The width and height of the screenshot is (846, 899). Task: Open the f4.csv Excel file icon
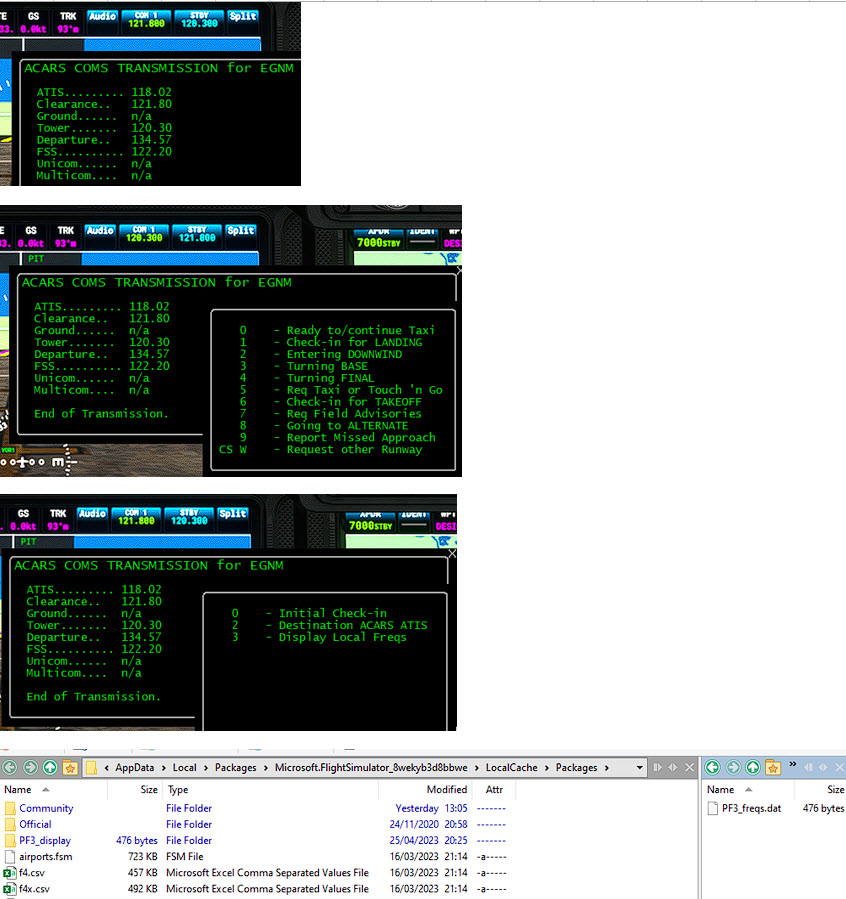pyautogui.click(x=9, y=873)
